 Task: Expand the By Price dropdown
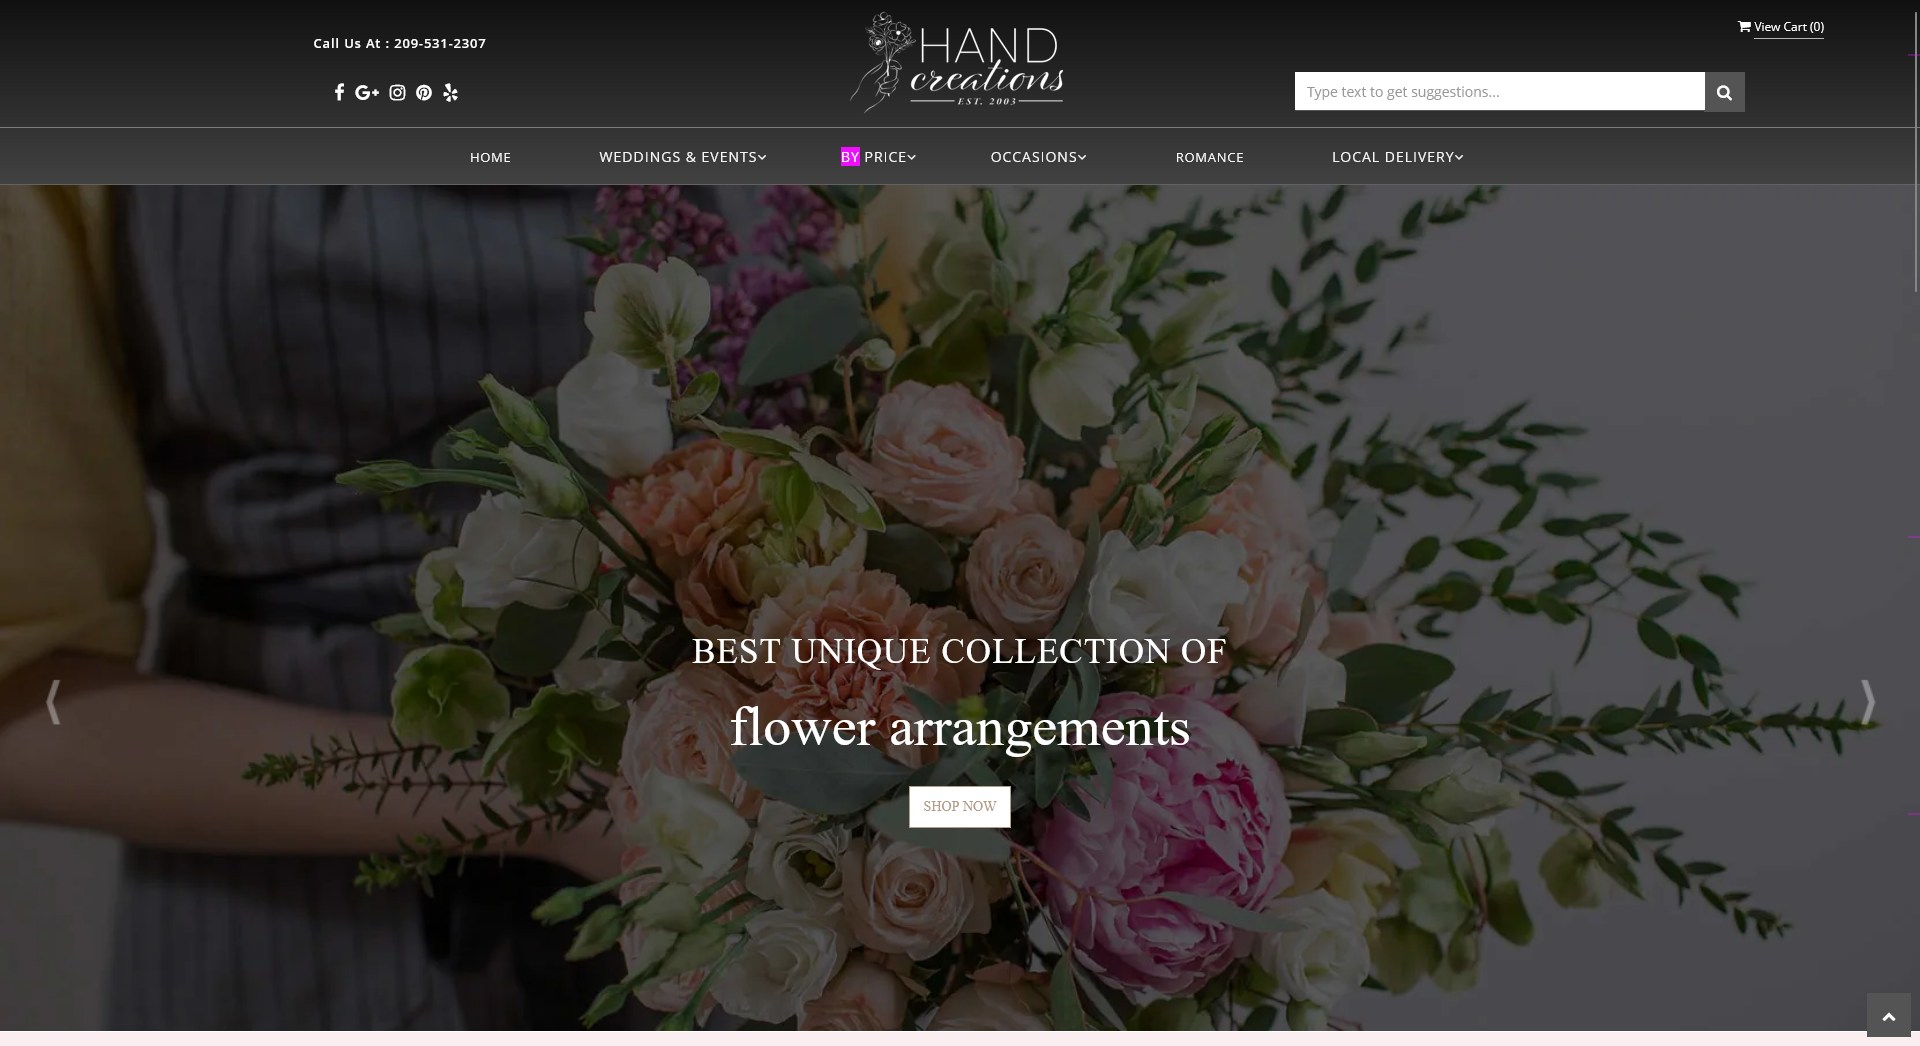878,157
